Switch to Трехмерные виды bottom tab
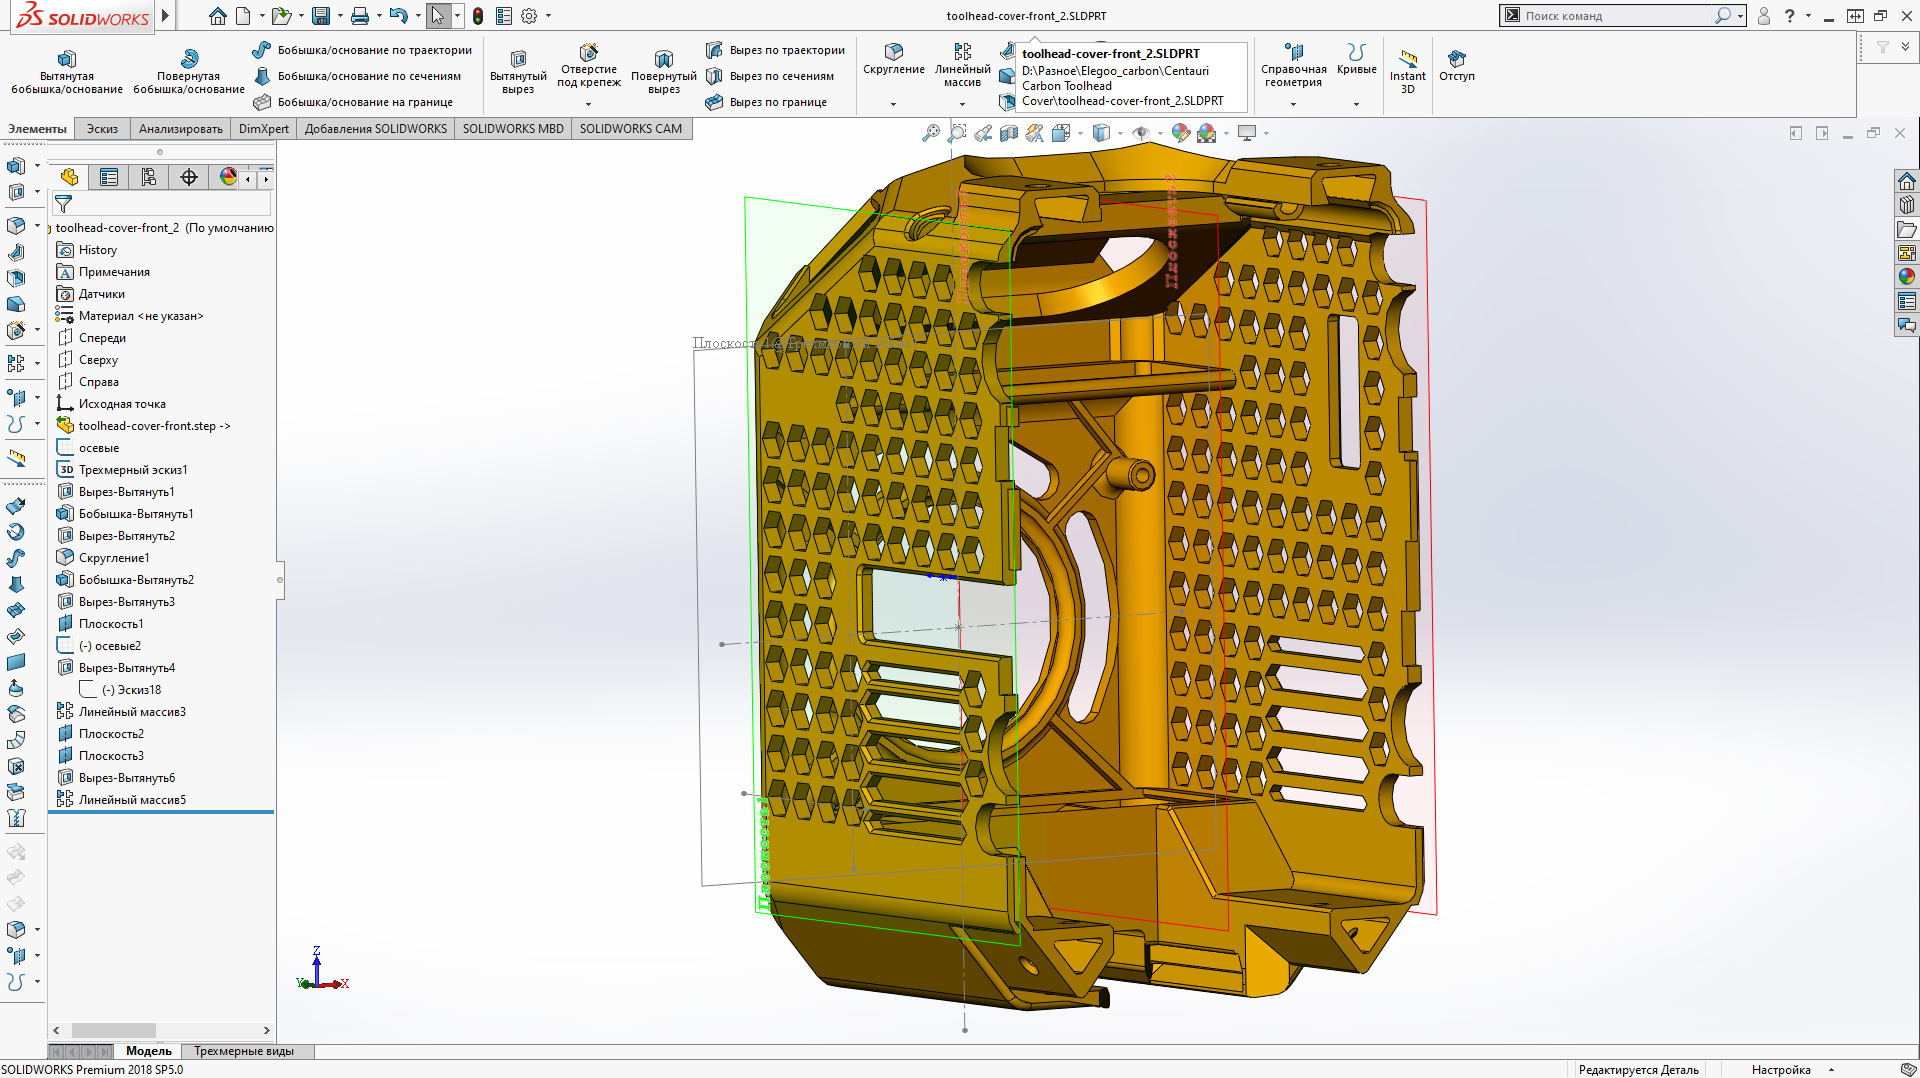 coord(244,1051)
